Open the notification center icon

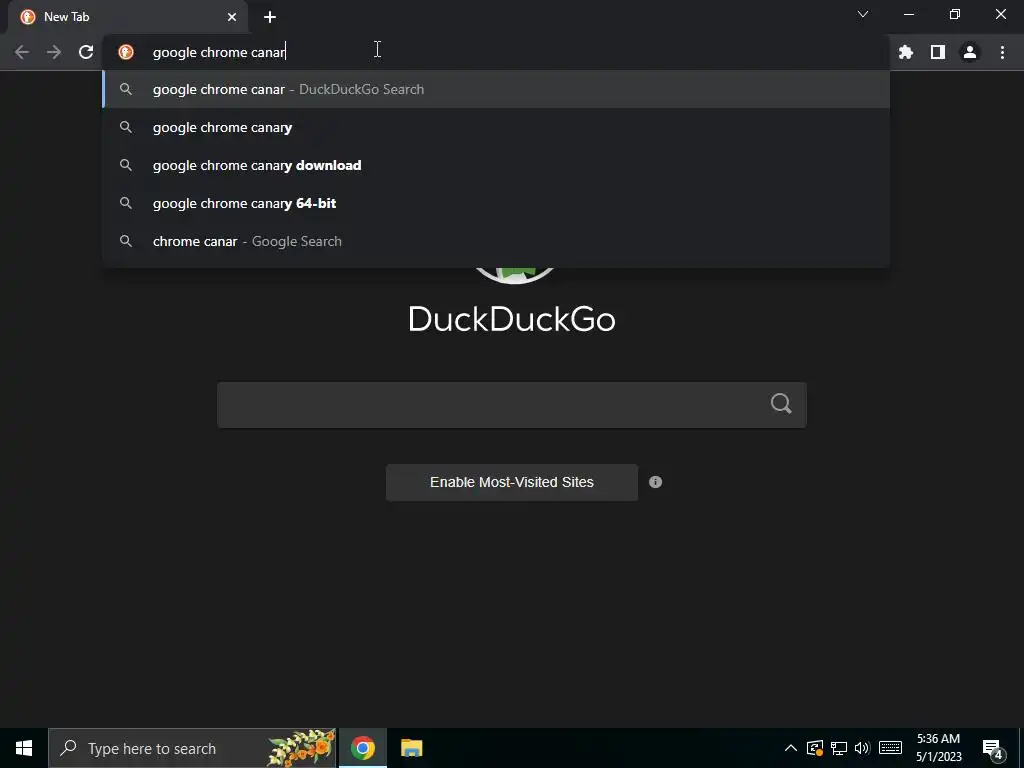point(993,749)
